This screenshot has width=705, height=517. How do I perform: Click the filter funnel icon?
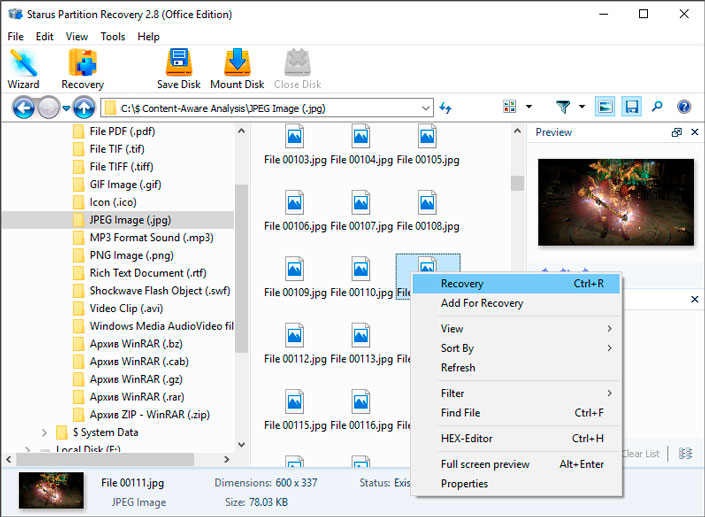(x=563, y=107)
